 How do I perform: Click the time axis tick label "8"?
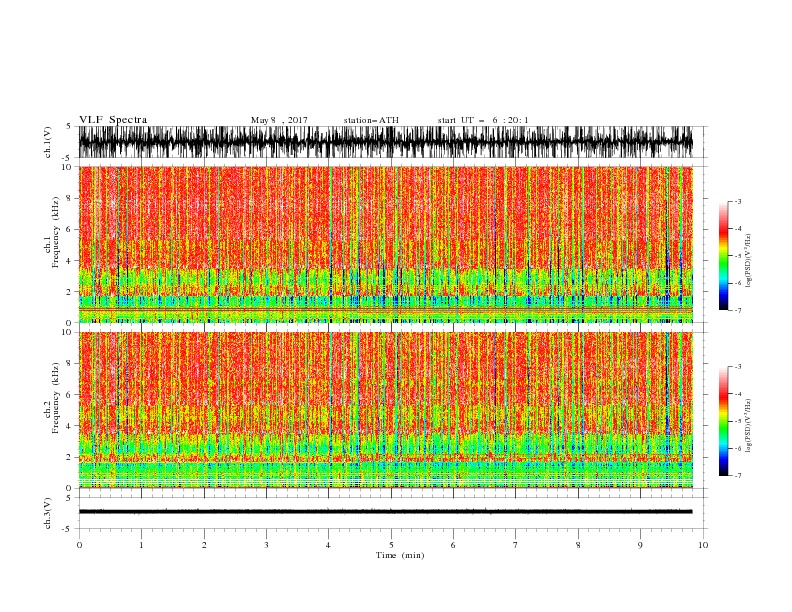pyautogui.click(x=578, y=545)
